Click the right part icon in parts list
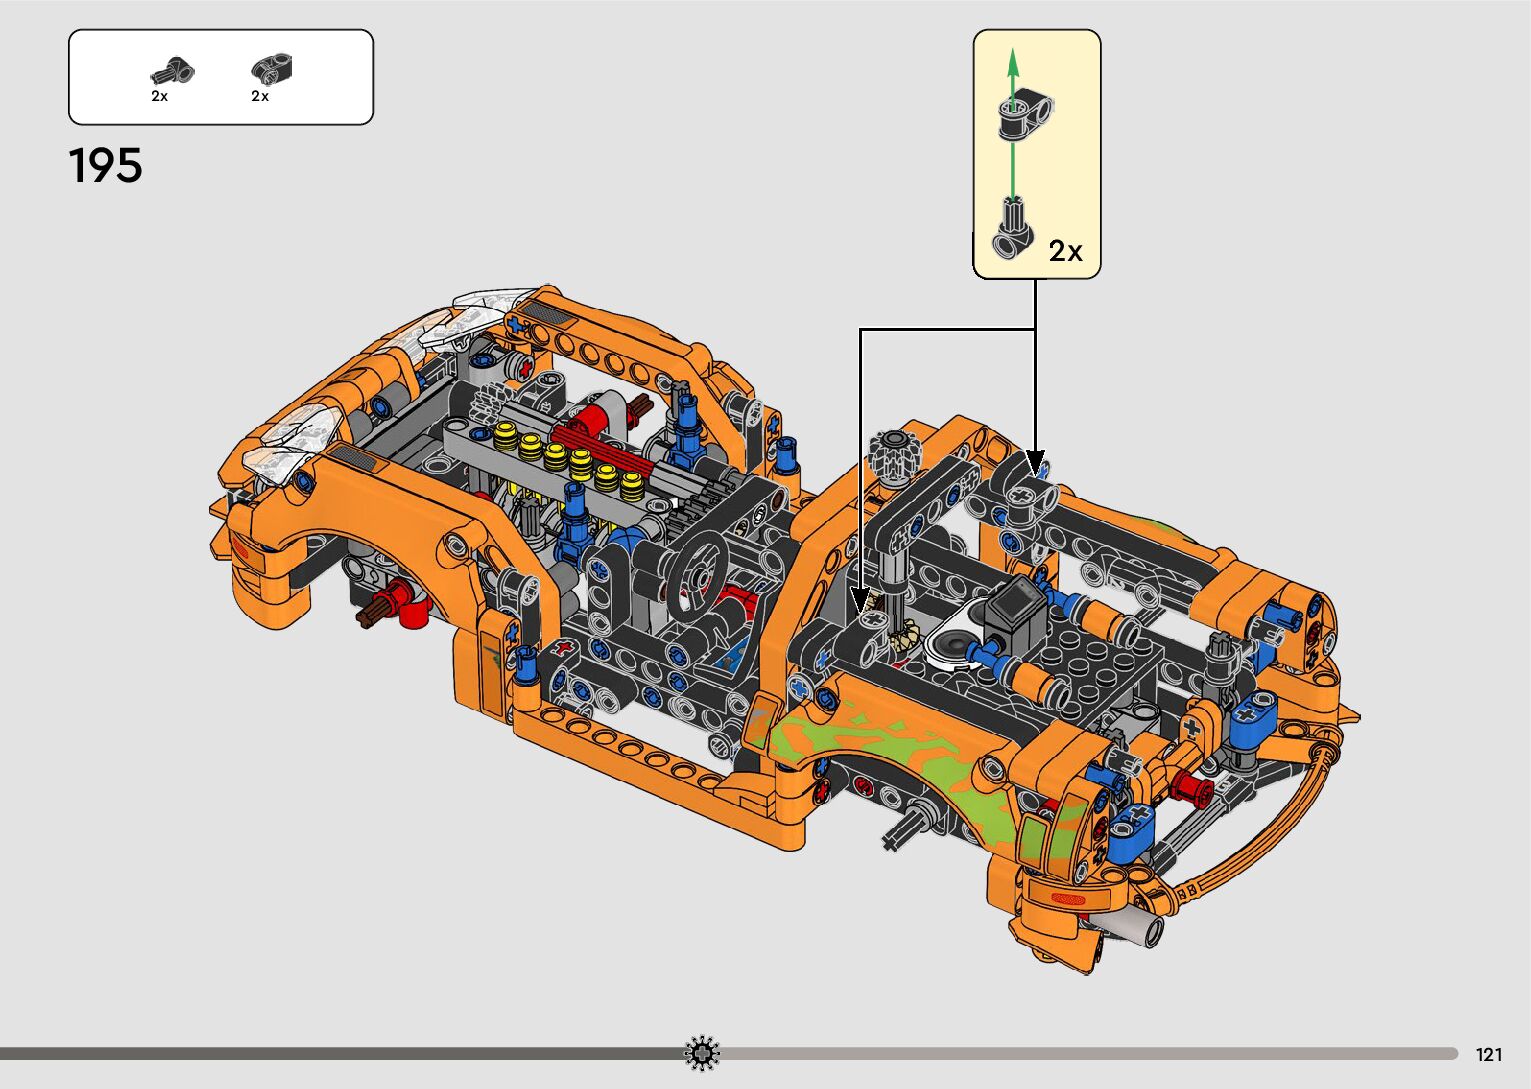1531x1089 pixels. pos(271,69)
